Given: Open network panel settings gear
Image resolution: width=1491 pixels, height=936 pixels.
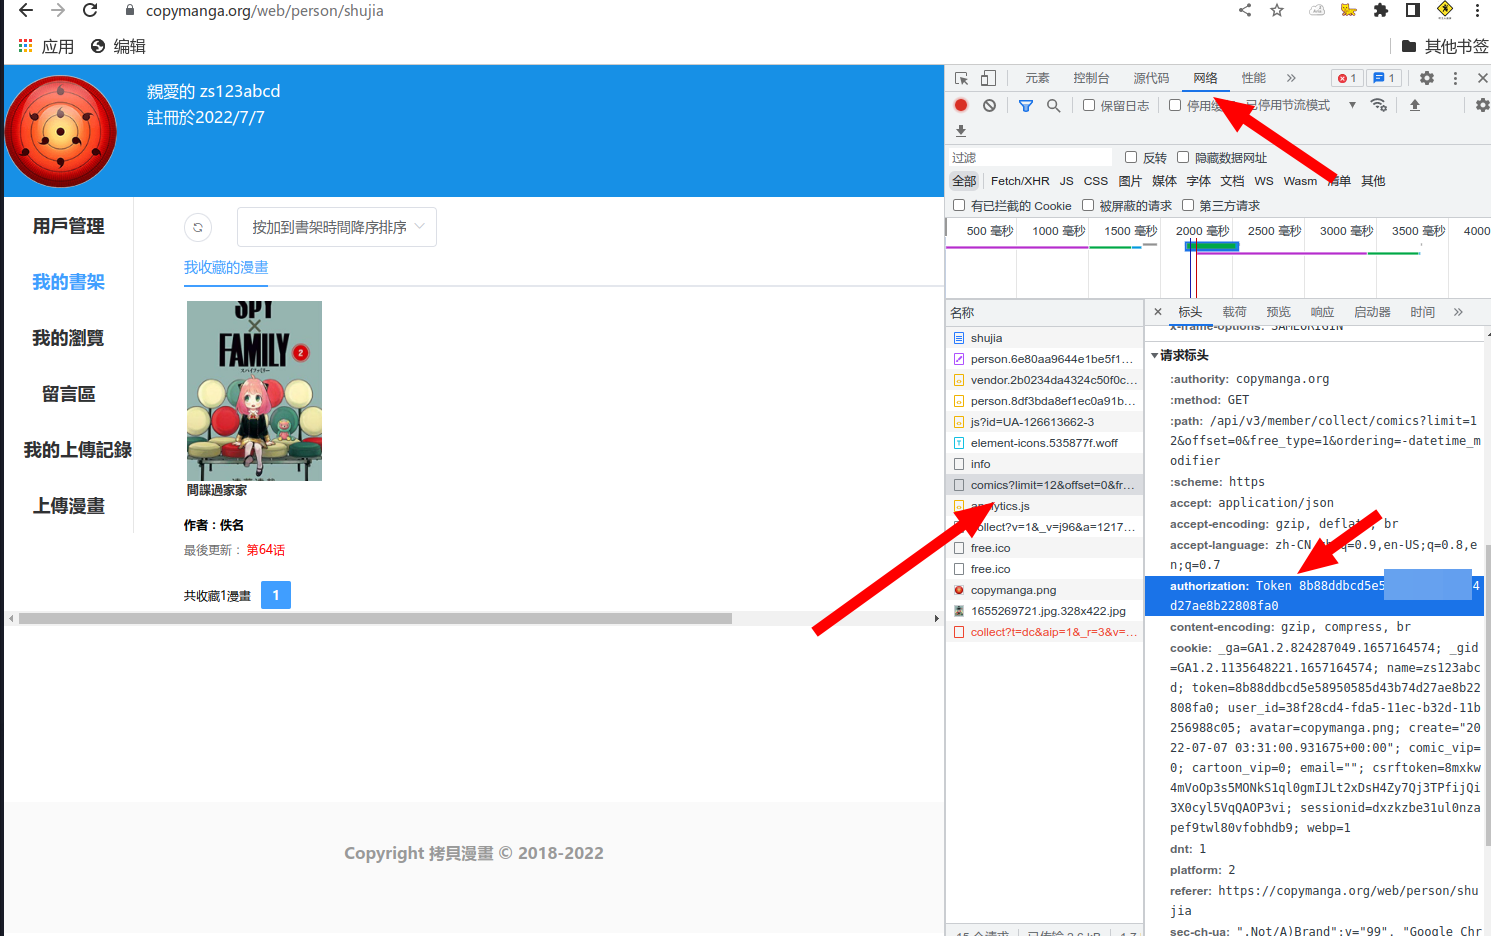Looking at the screenshot, I should point(1483,105).
